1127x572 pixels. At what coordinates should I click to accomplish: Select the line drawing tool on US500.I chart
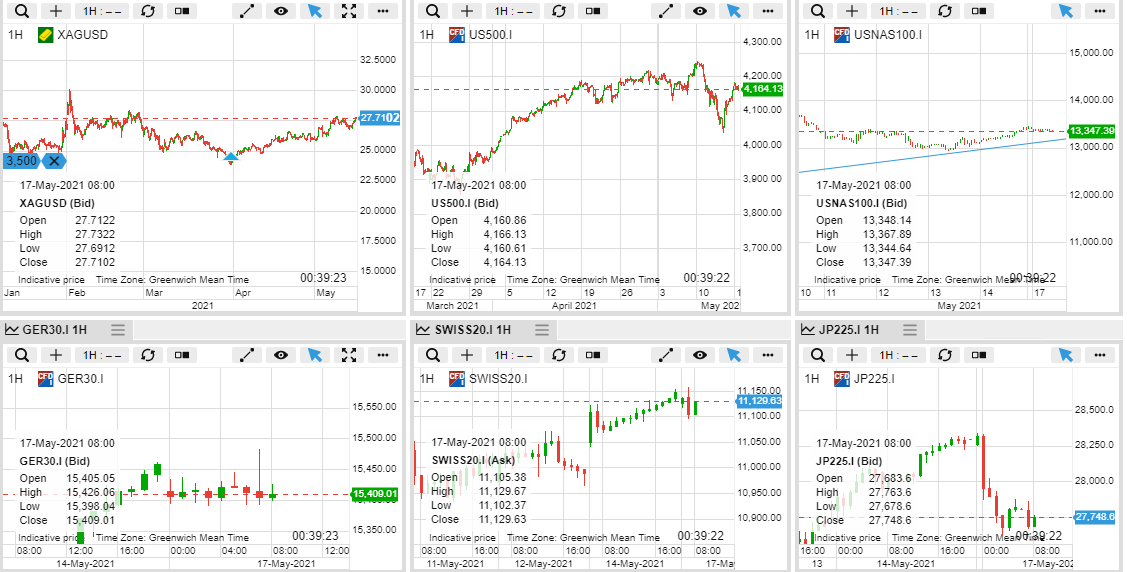tap(666, 11)
